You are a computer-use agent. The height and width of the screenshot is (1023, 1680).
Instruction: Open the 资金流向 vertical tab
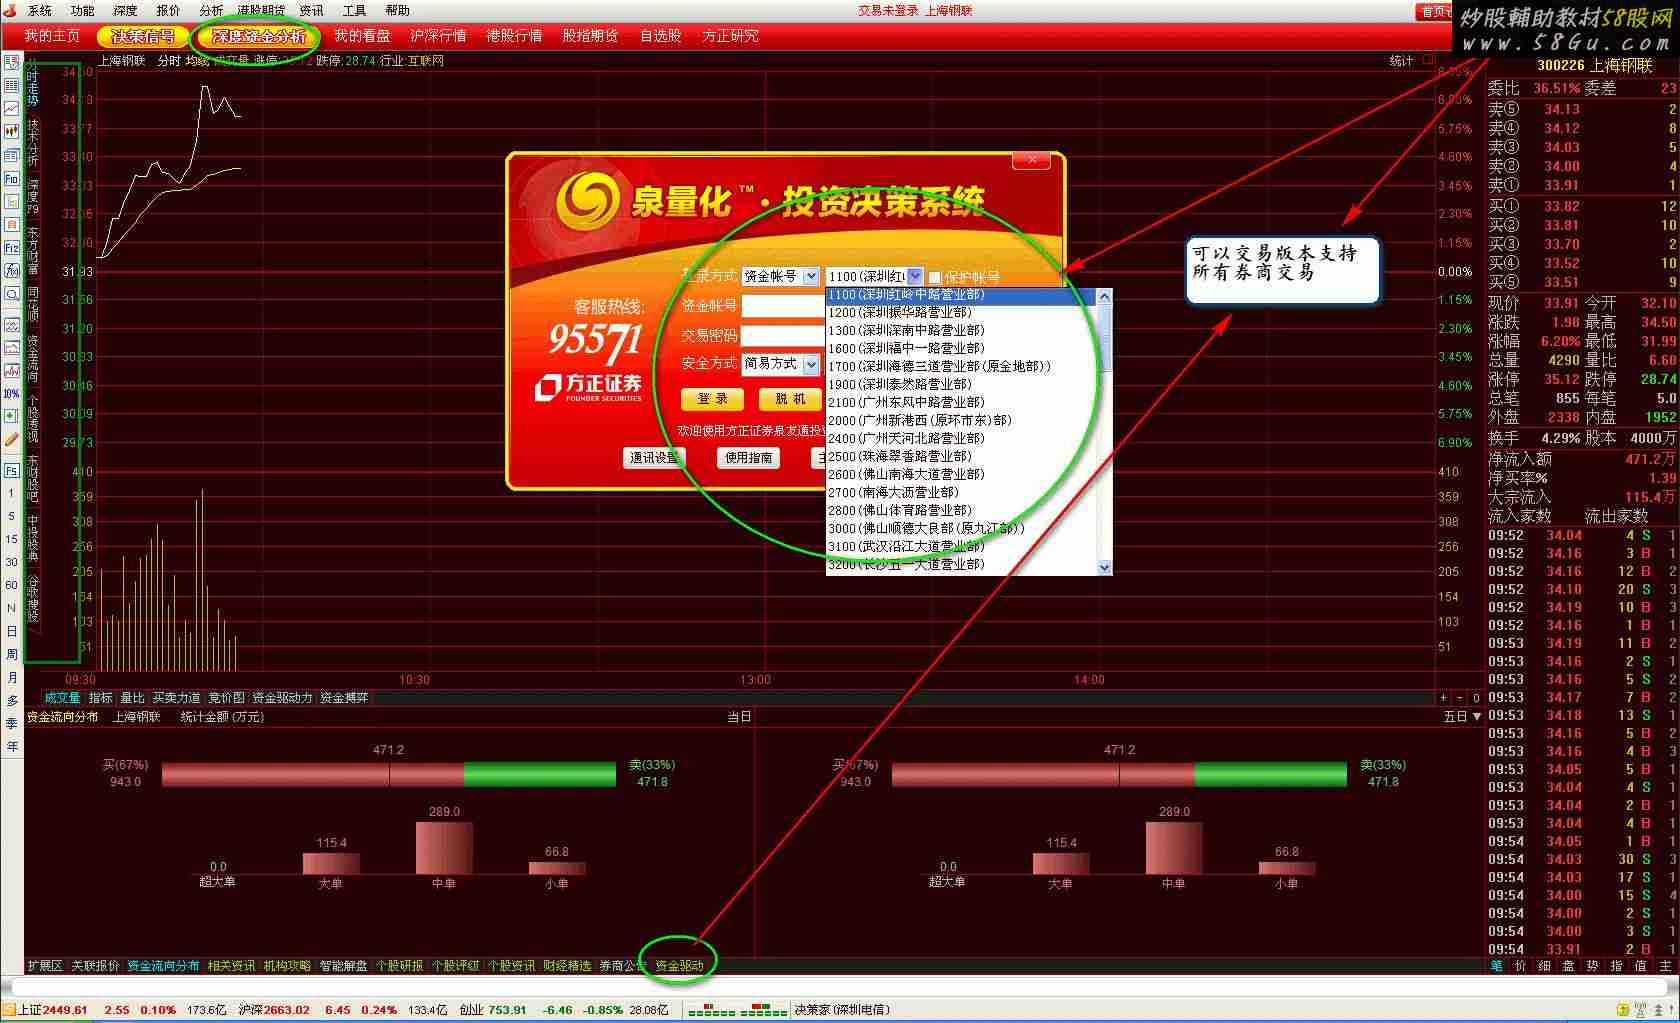click(33, 360)
